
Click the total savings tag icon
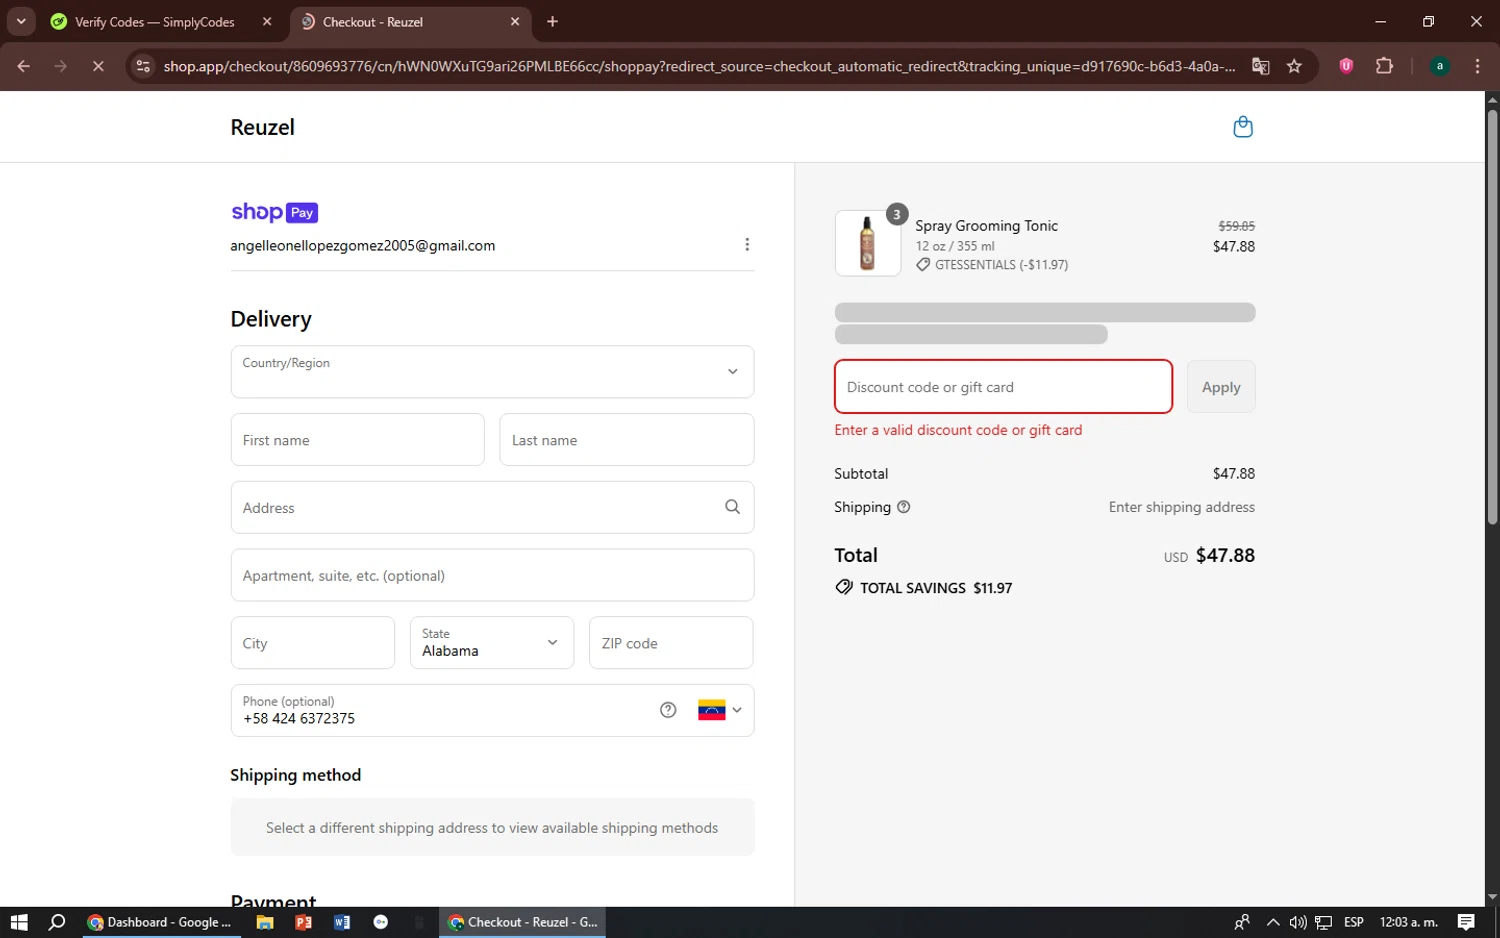click(x=845, y=587)
